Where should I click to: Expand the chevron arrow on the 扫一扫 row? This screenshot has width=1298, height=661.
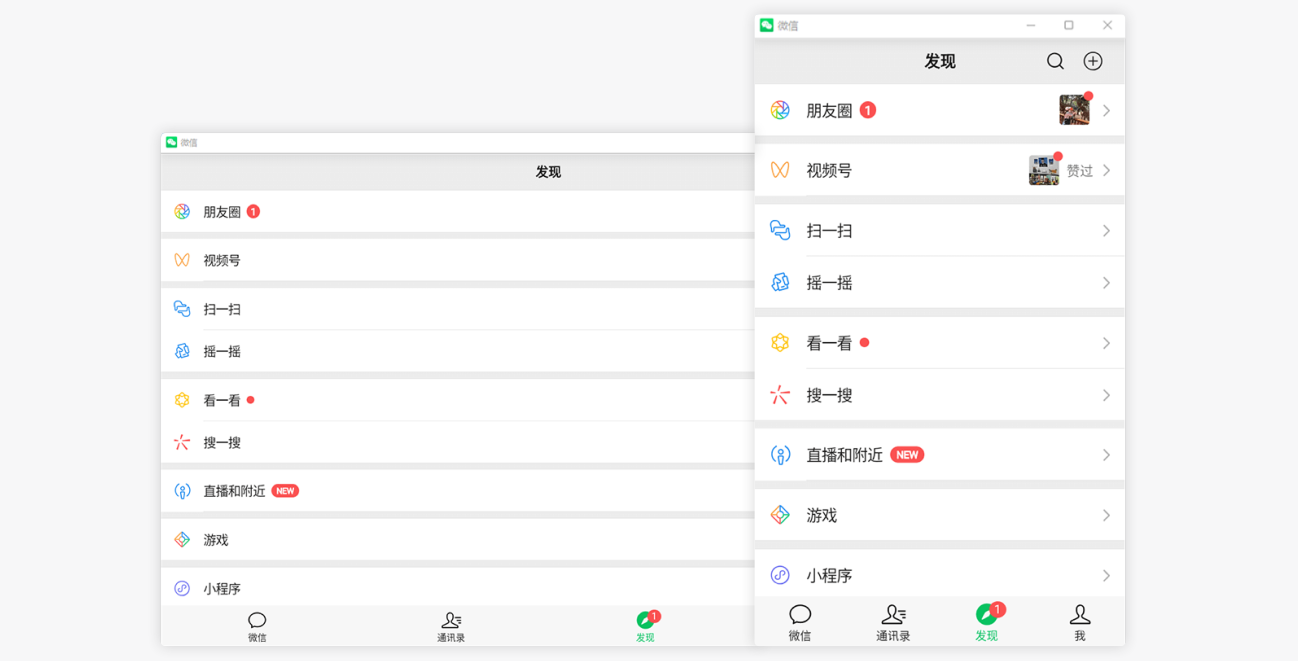[x=1106, y=231]
